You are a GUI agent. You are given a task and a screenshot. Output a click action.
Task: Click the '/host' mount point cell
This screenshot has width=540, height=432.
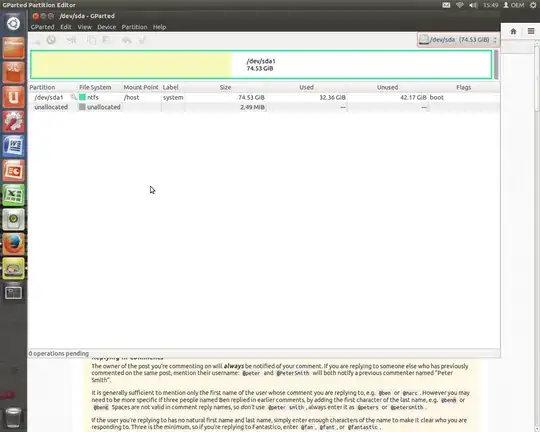pyautogui.click(x=131, y=97)
